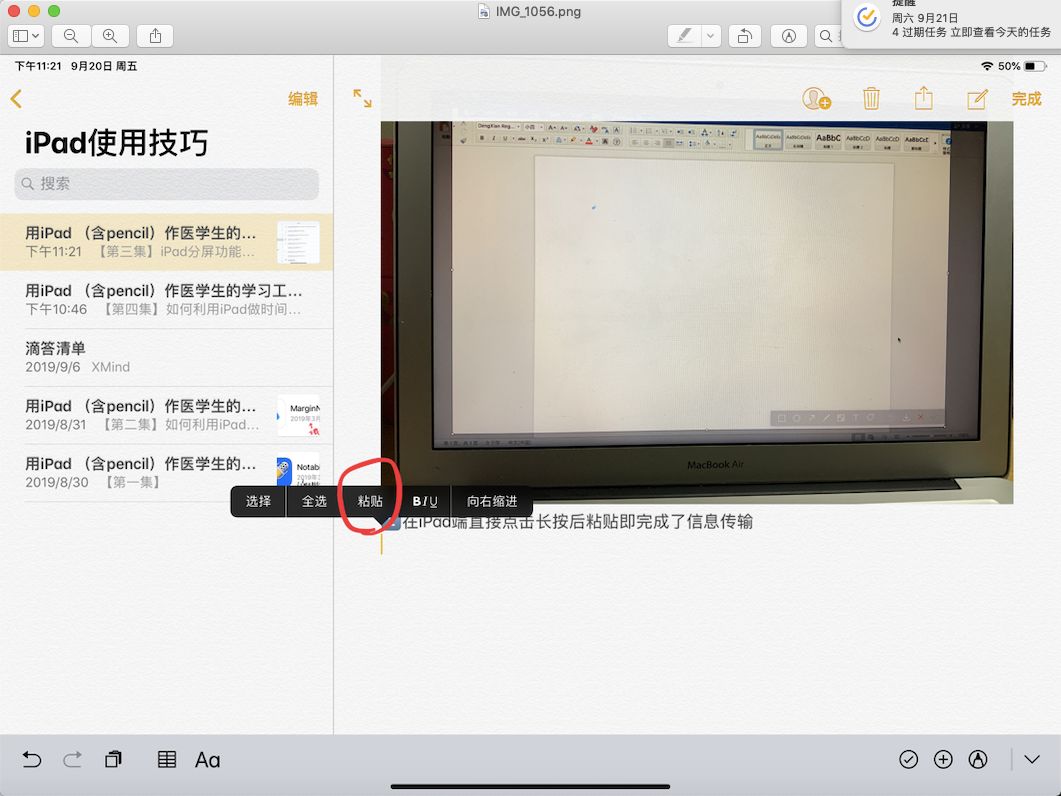Redo the last action
This screenshot has width=1061, height=796.
click(72, 759)
